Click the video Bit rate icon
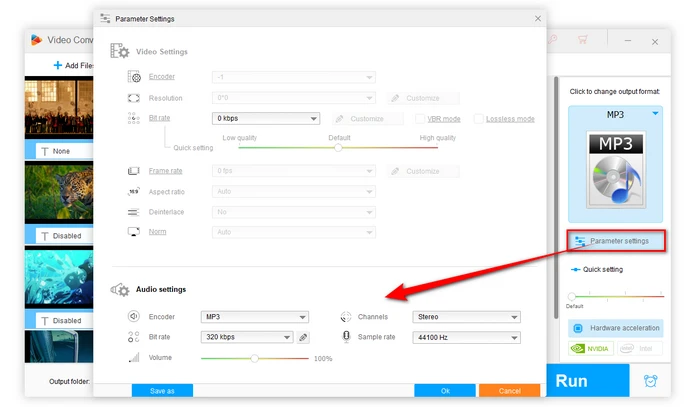Image resolution: width=700 pixels, height=407 pixels. click(x=133, y=118)
